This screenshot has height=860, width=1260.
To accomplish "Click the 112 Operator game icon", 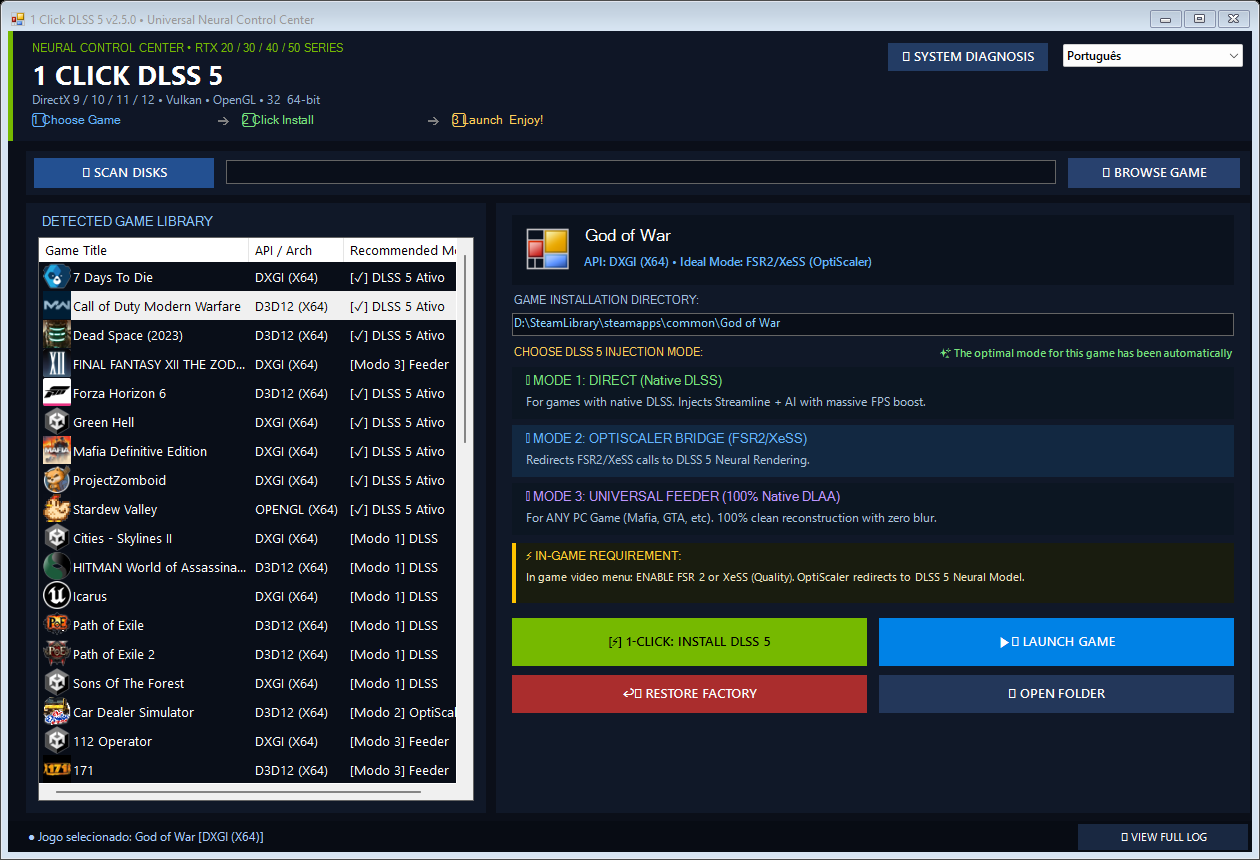I will [56, 741].
